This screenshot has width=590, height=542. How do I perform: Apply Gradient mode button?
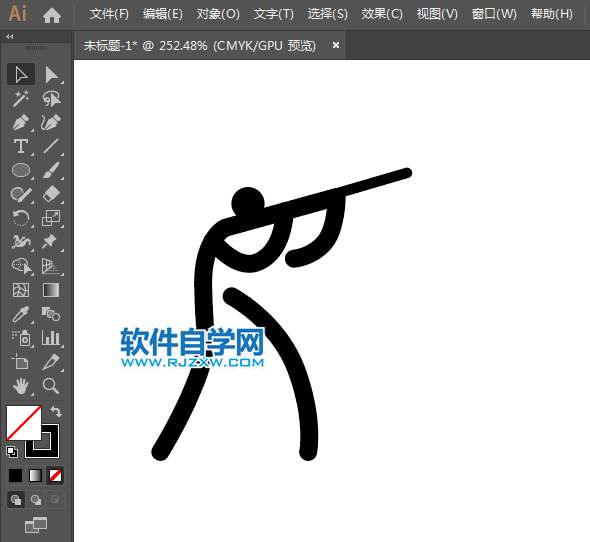[x=35, y=475]
